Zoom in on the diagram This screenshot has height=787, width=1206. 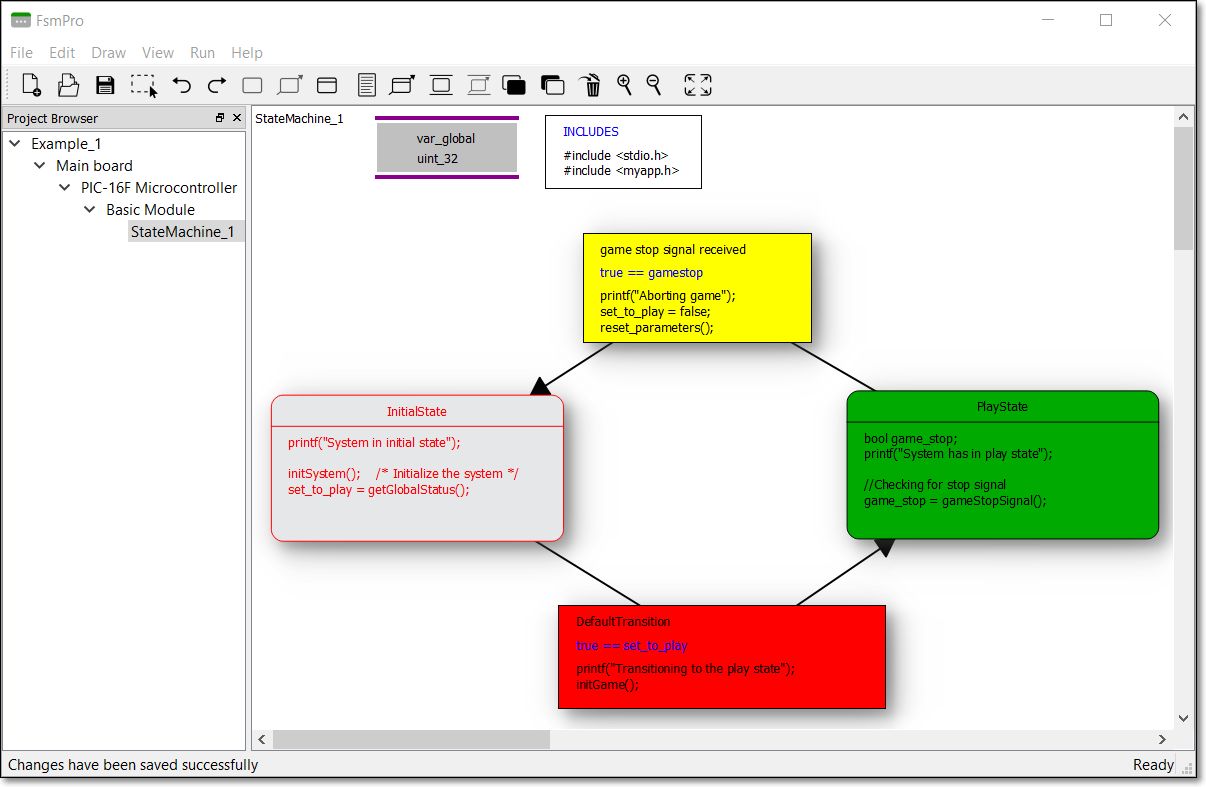[624, 85]
